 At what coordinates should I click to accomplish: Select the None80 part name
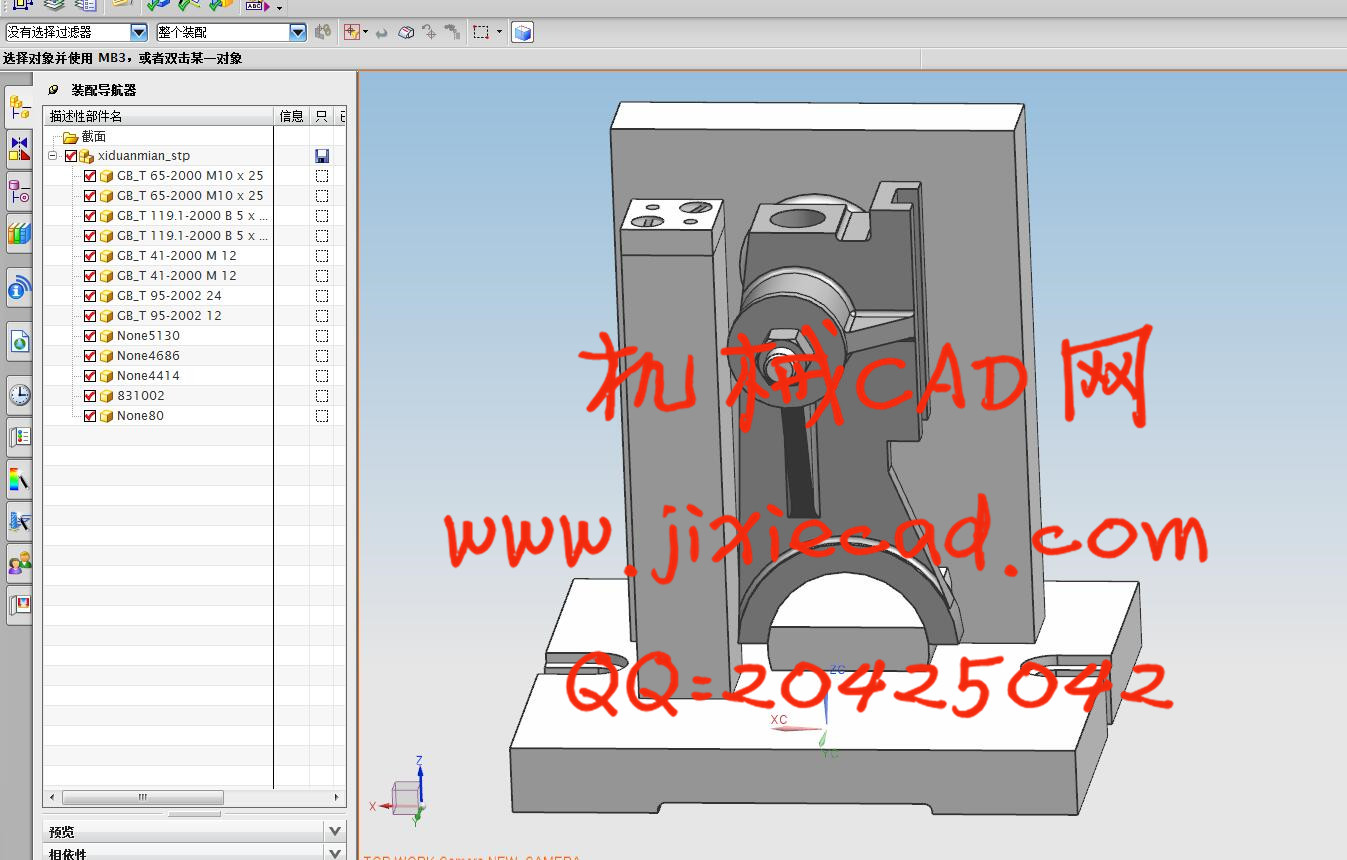tap(140, 416)
